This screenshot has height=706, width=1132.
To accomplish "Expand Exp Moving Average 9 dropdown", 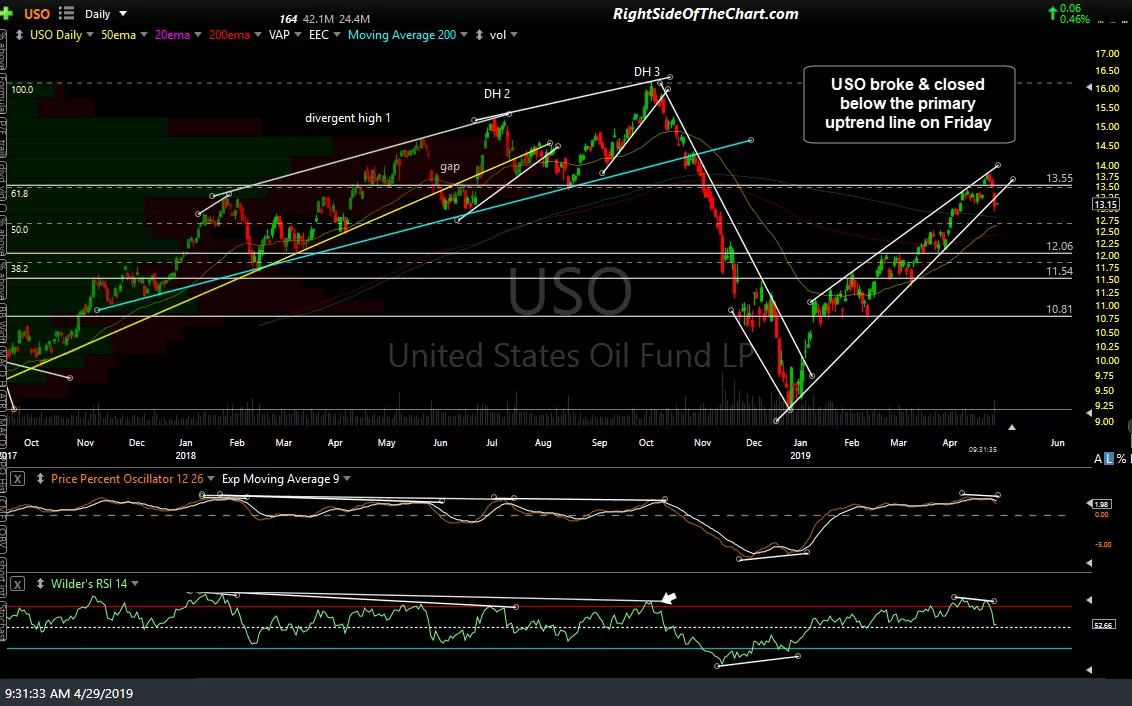I will [347, 479].
